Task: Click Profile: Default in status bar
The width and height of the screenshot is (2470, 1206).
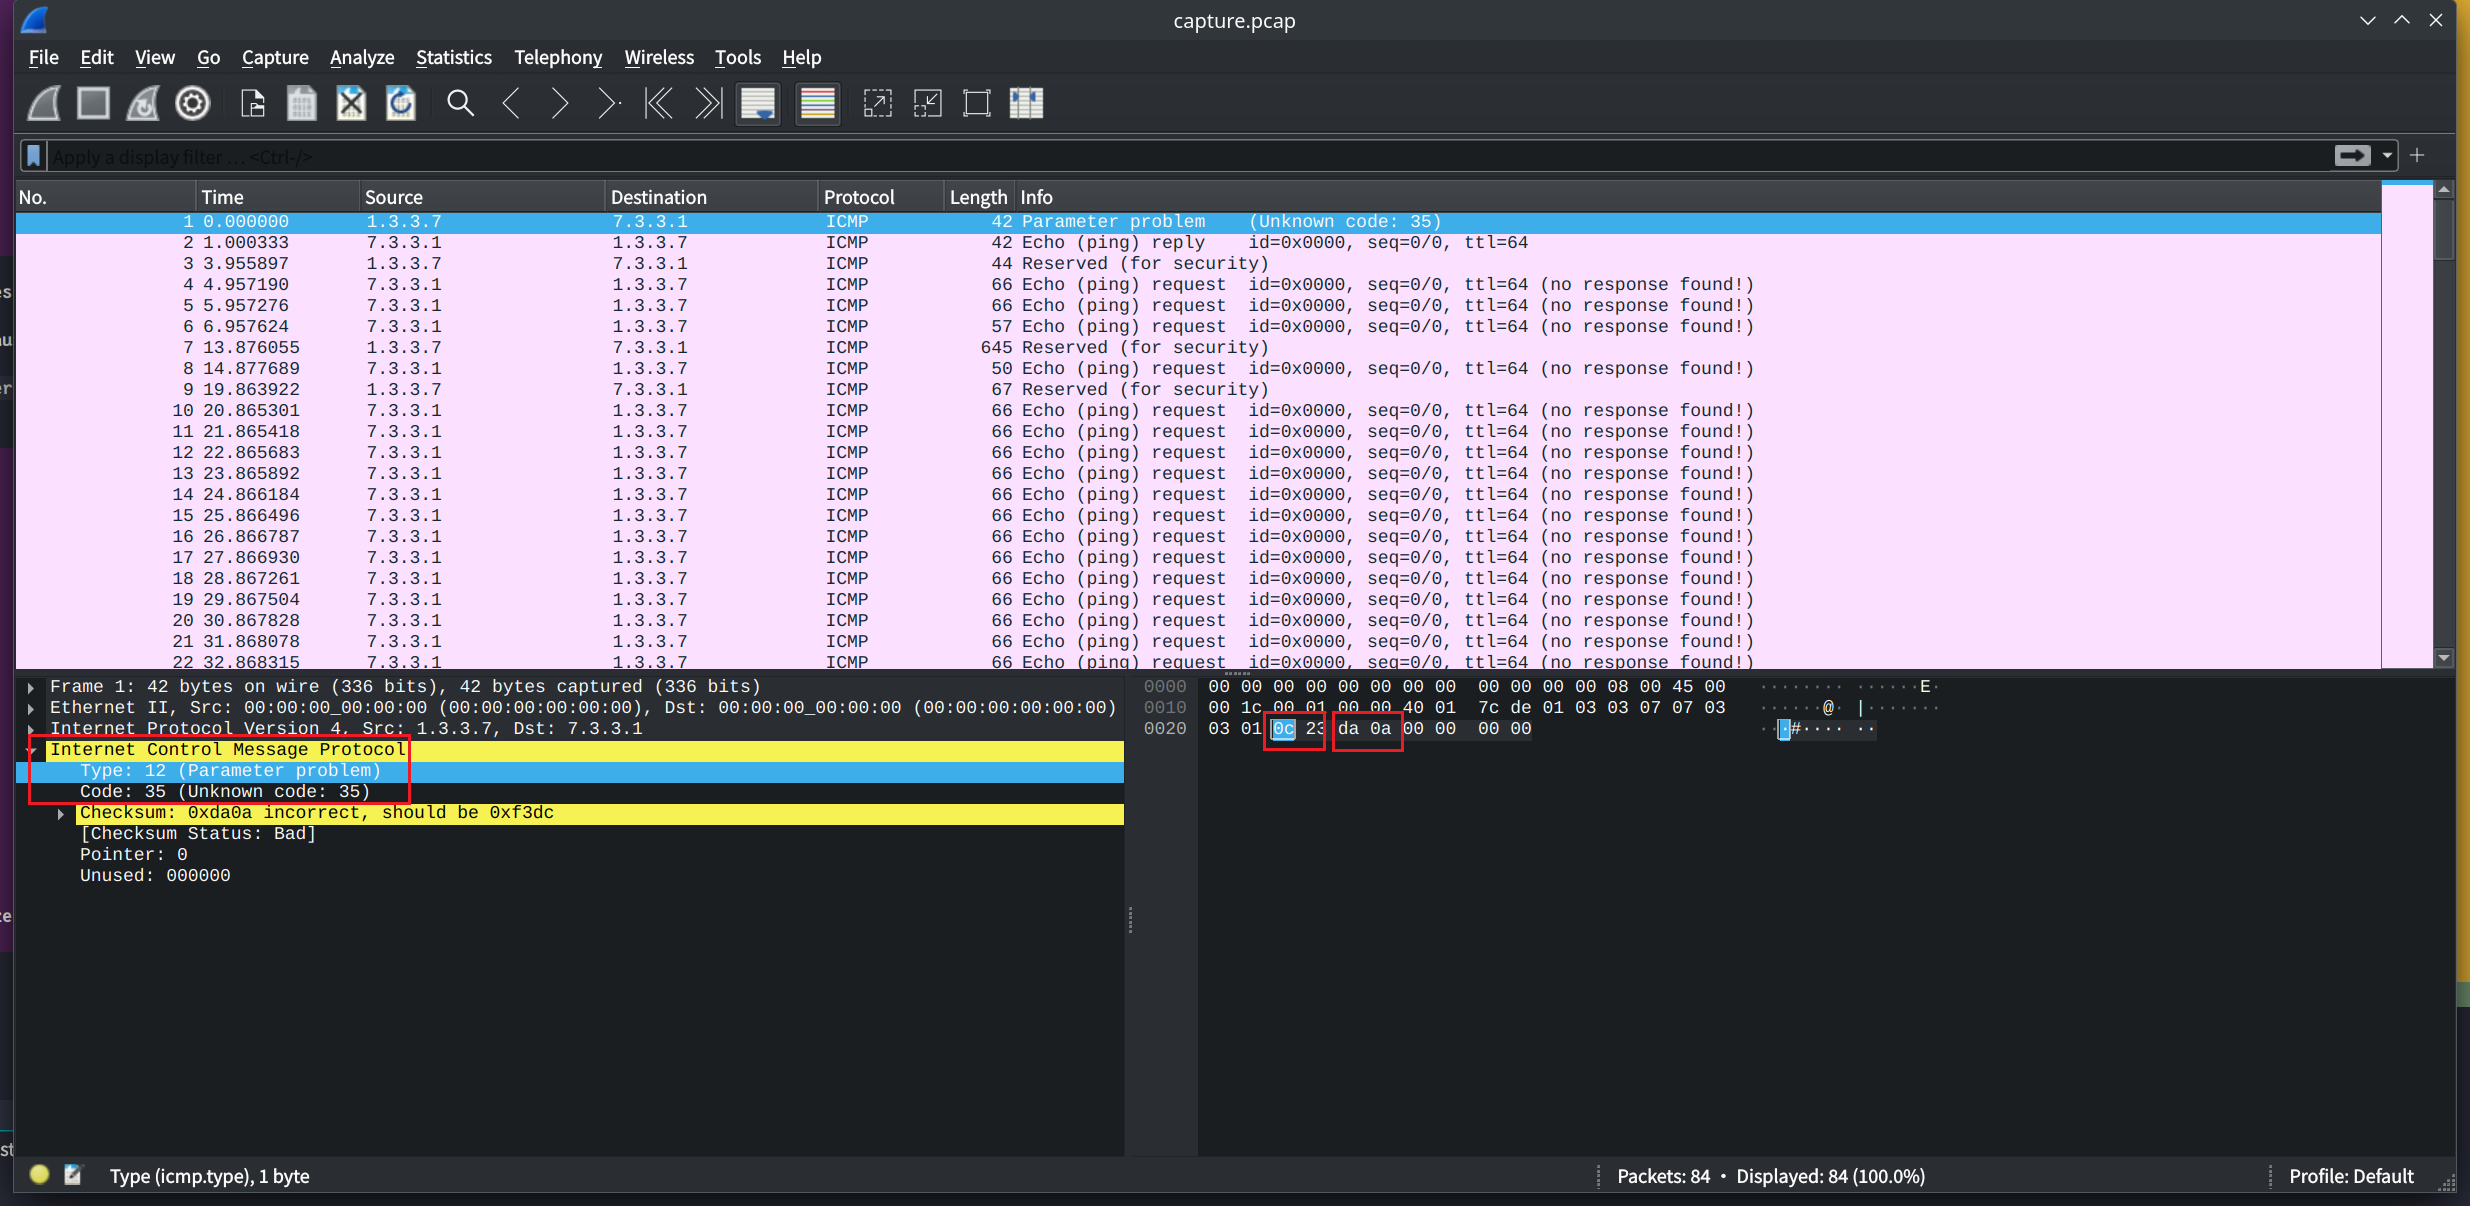Action: tap(2351, 1176)
